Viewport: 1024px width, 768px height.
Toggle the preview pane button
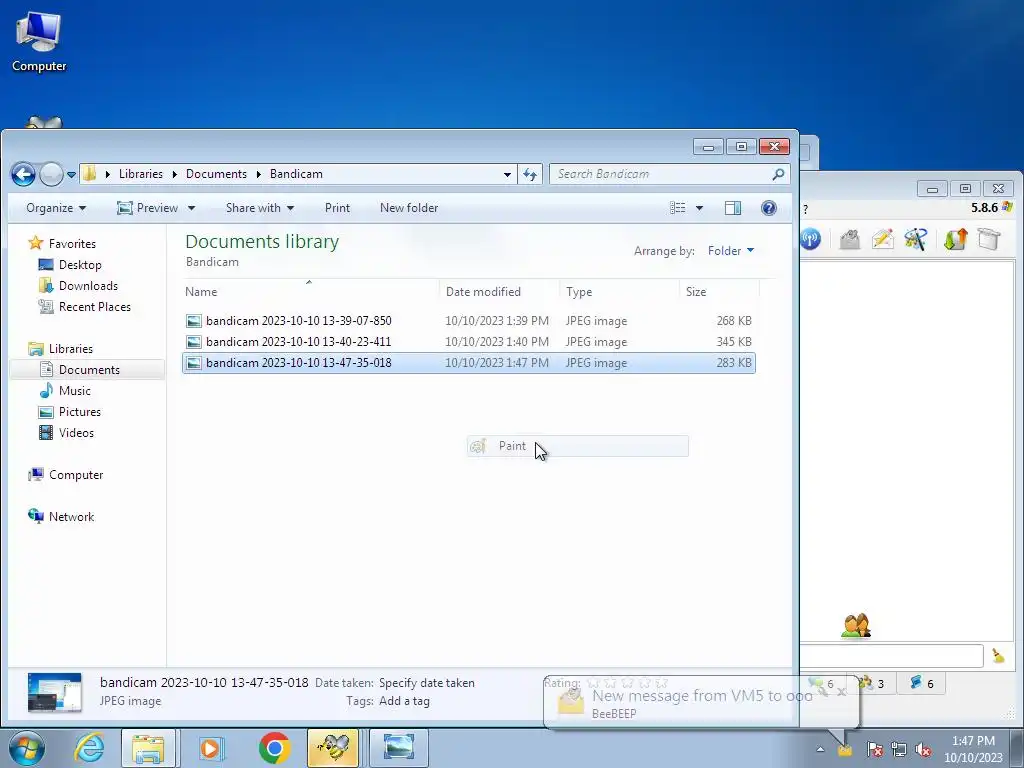click(733, 208)
